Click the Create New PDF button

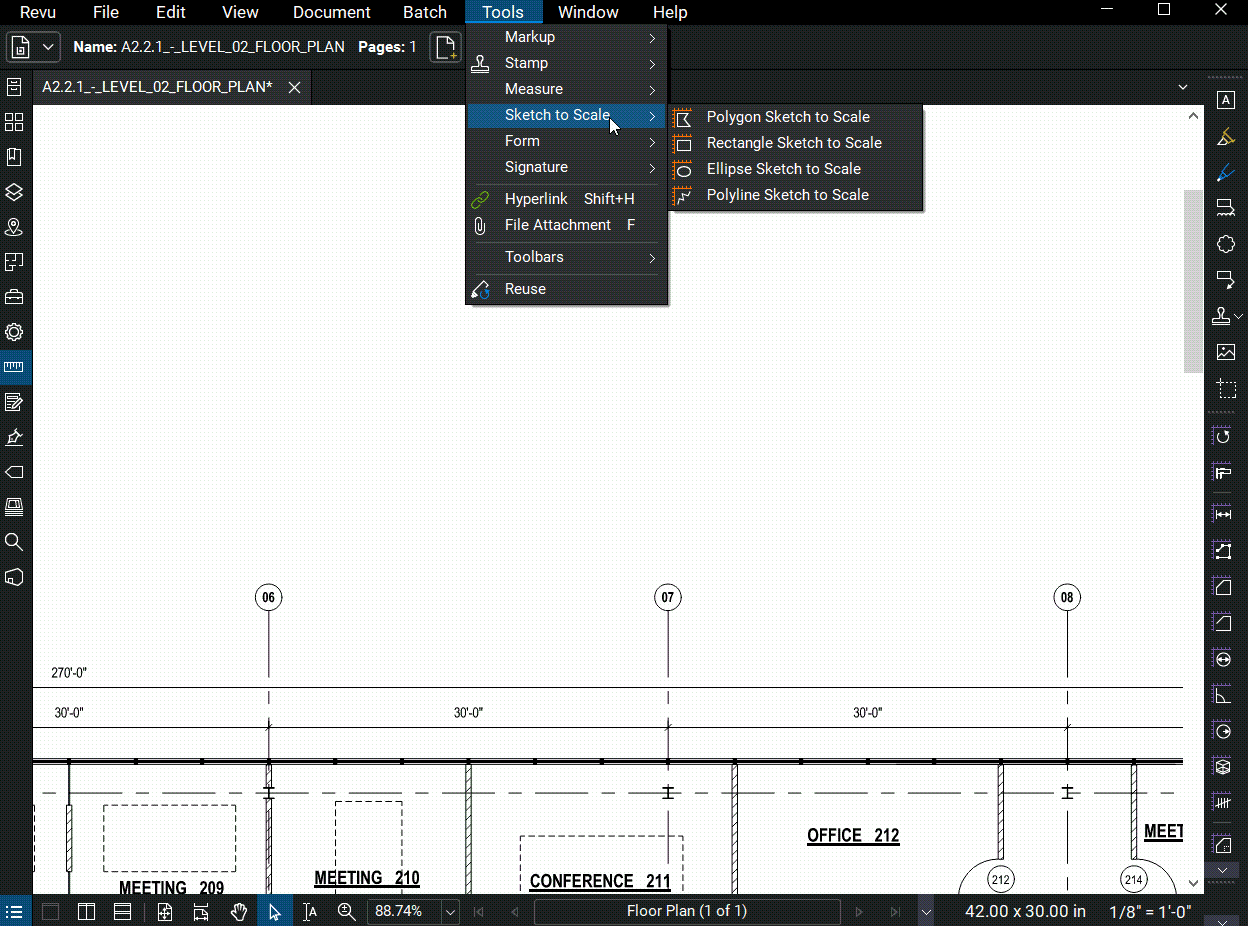click(445, 47)
